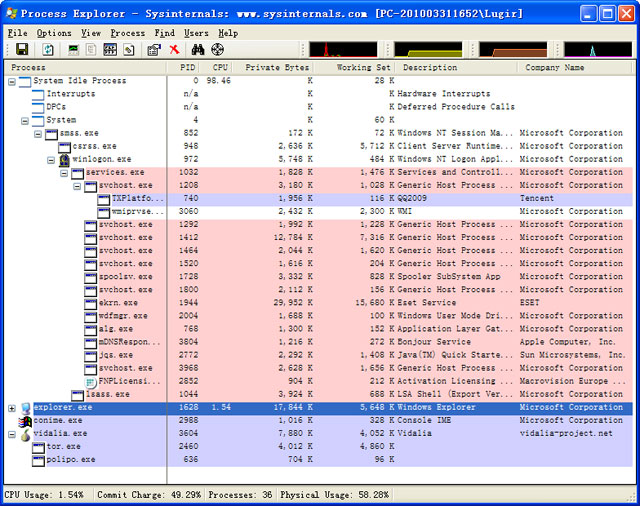Viewport: 640px width, 506px height.
Task: Open the File menu
Action: (x=18, y=33)
